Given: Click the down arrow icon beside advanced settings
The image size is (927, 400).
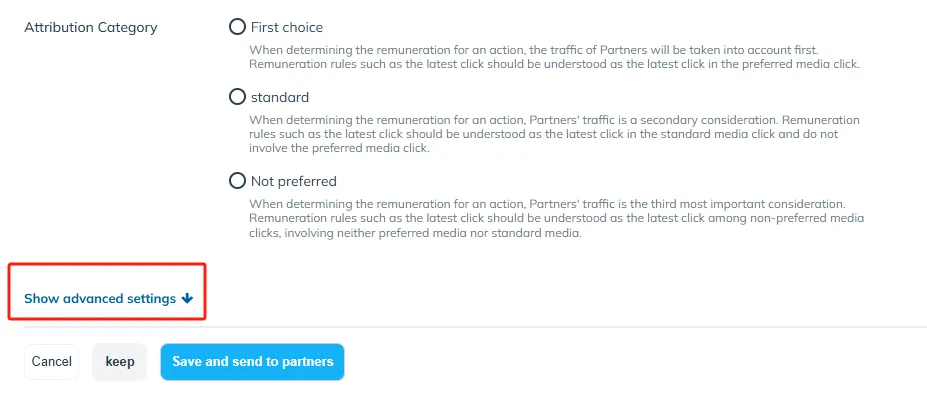Looking at the screenshot, I should (187, 299).
